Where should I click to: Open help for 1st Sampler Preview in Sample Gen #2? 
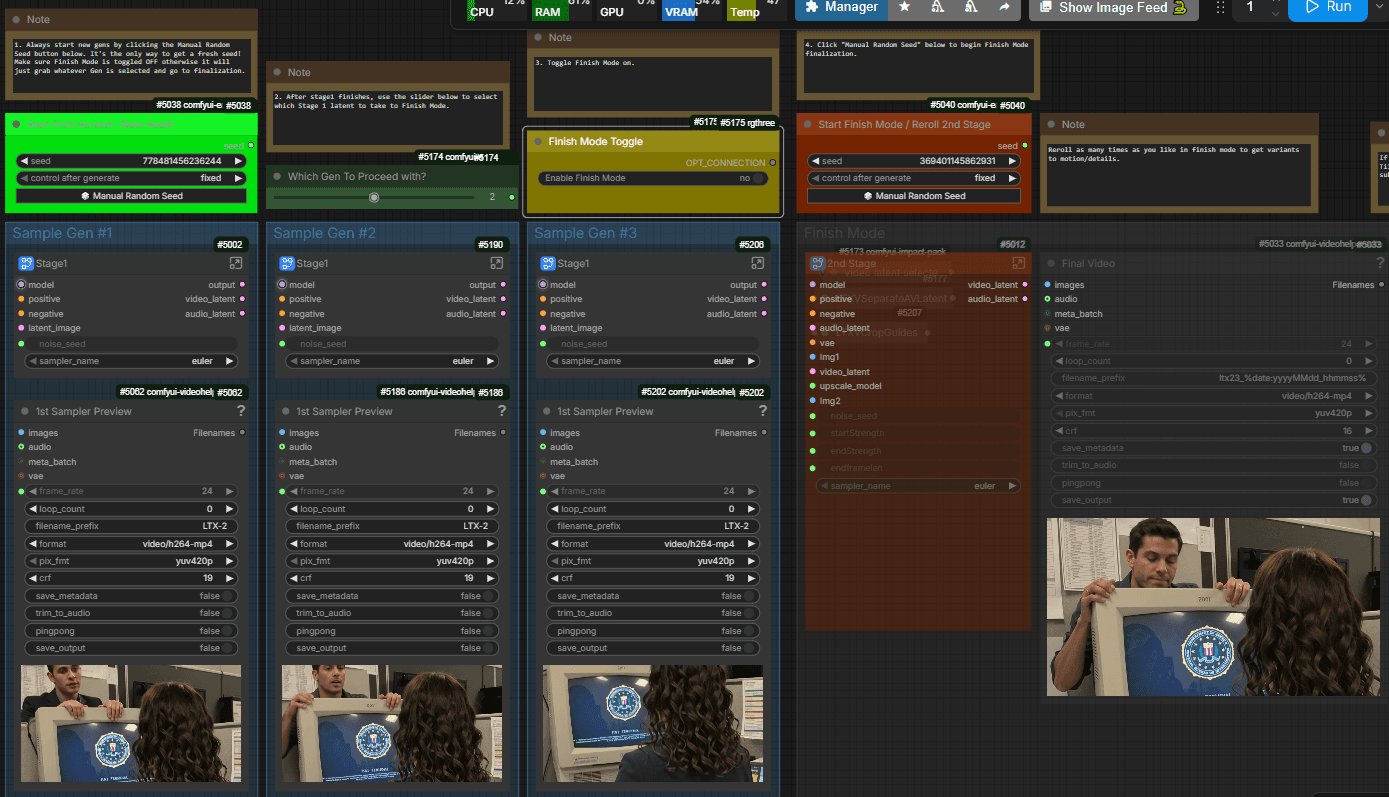tap(502, 411)
